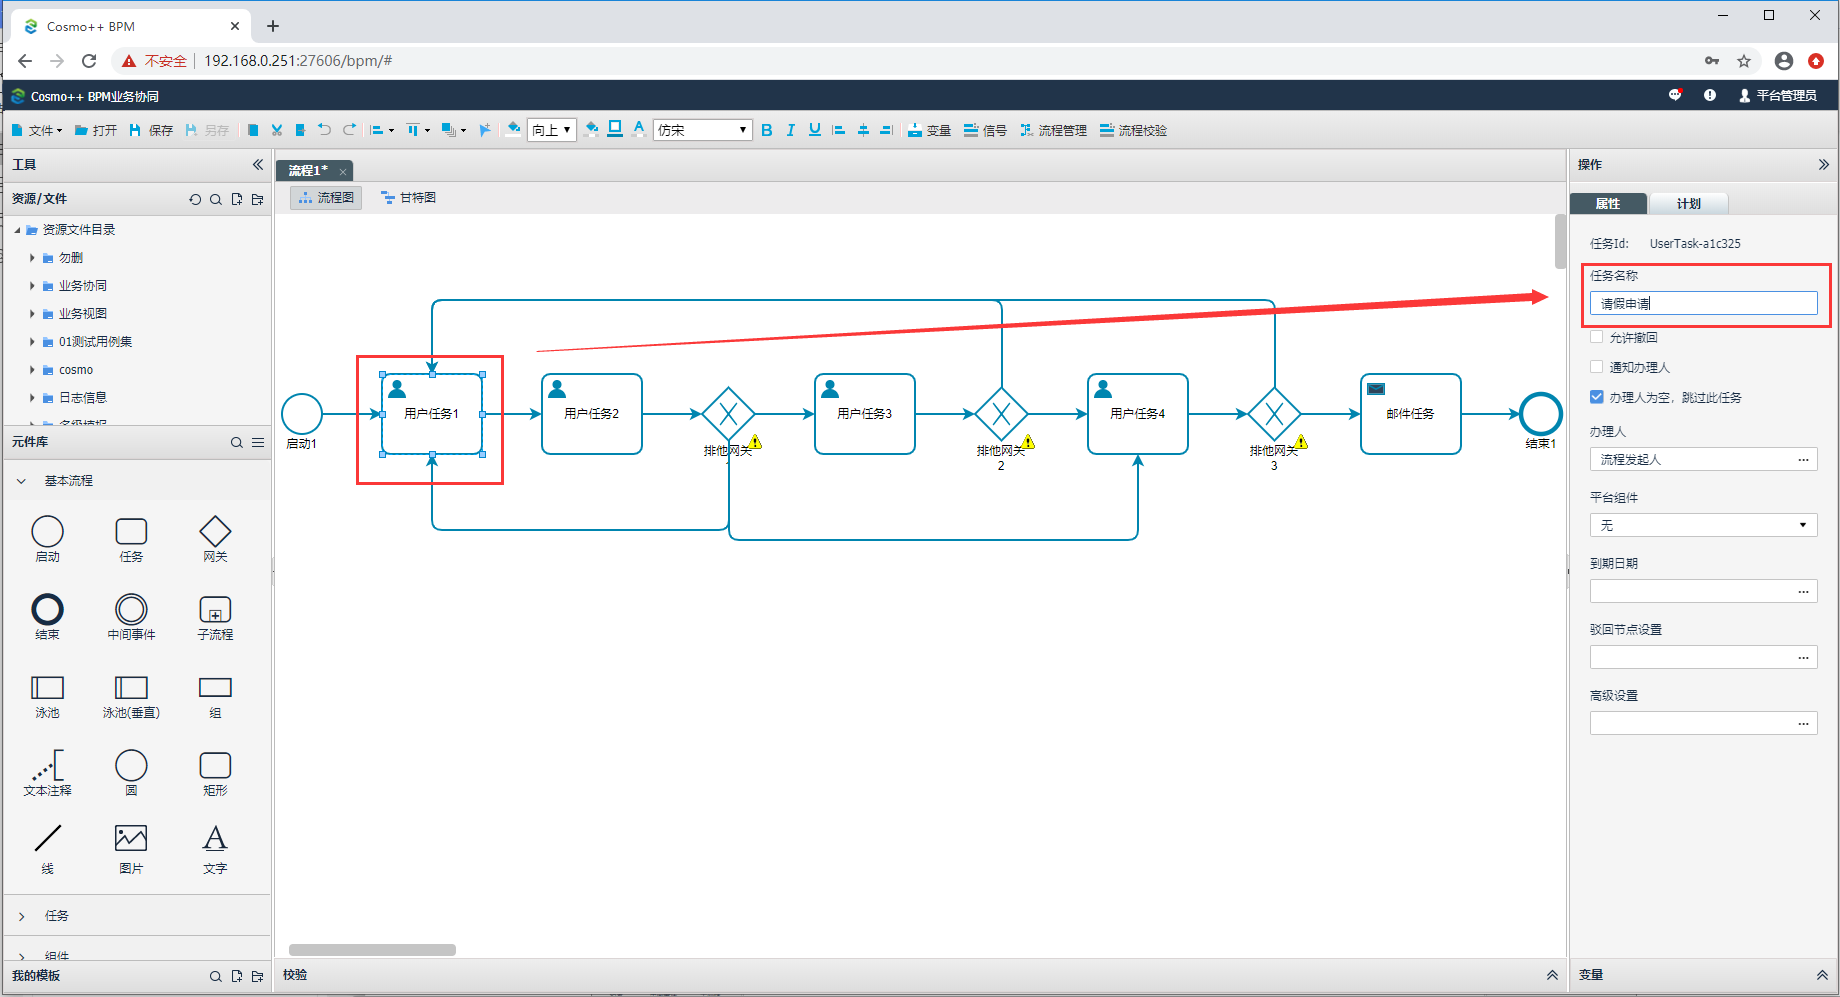
Task: Select the 文本注释 text annotation shape
Action: point(47,773)
